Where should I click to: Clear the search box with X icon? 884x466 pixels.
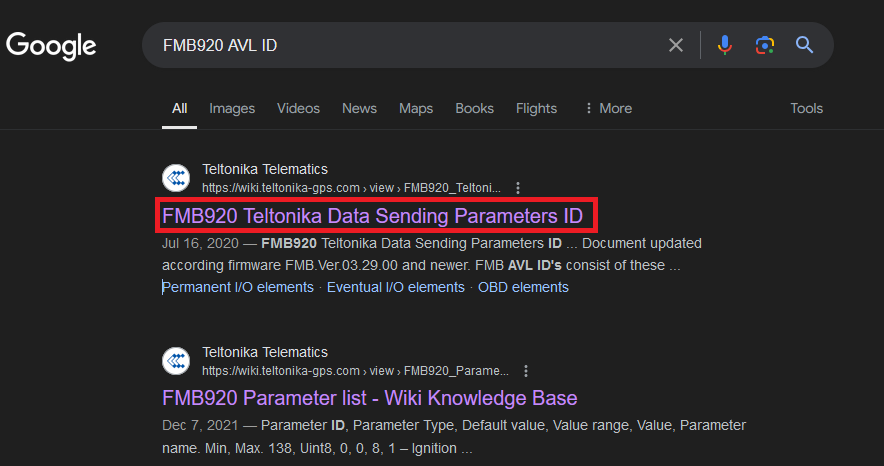pos(675,45)
